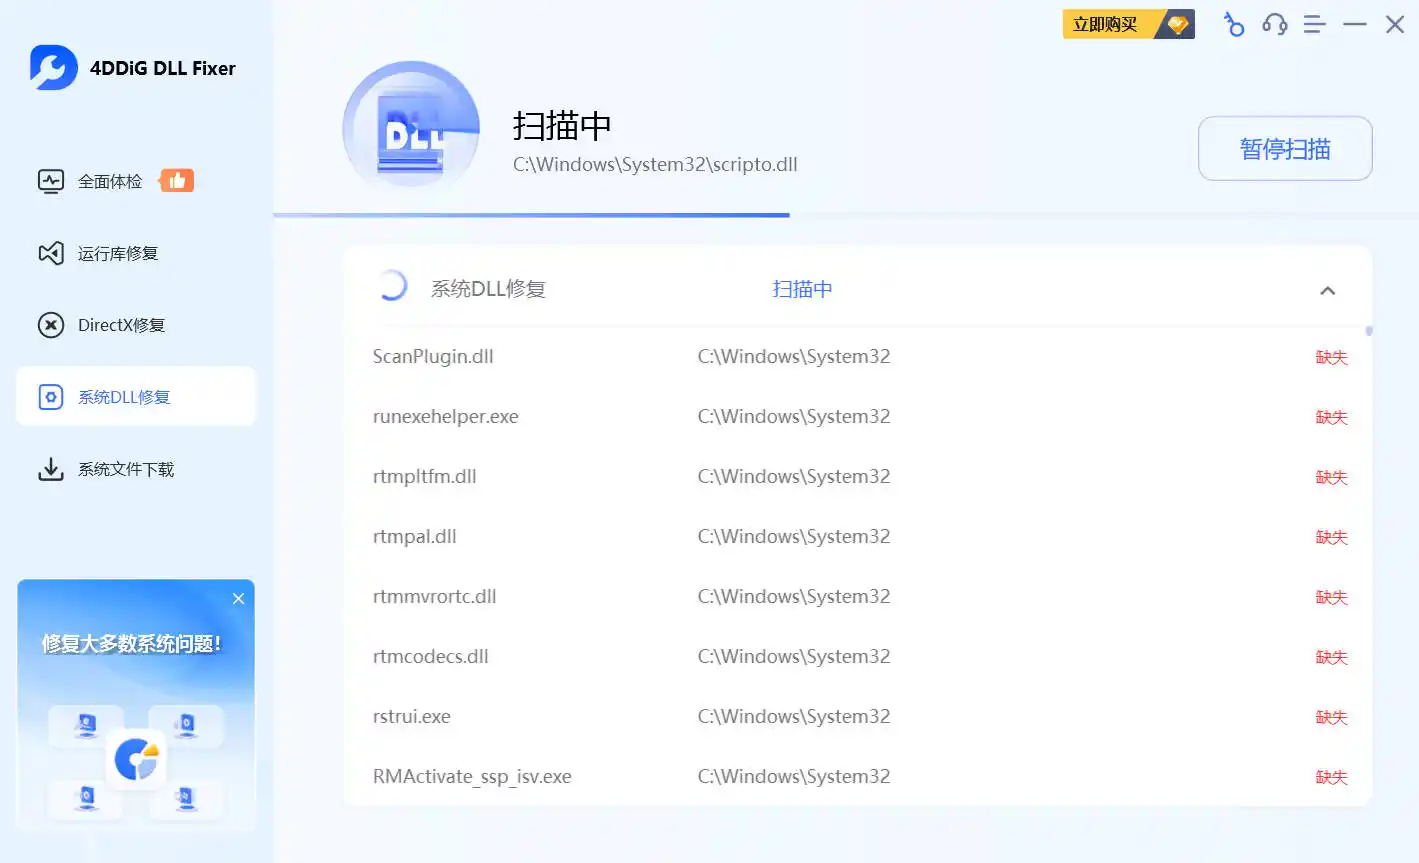The height and width of the screenshot is (863, 1419).
Task: Click runexehelper.exe file name
Action: click(446, 417)
